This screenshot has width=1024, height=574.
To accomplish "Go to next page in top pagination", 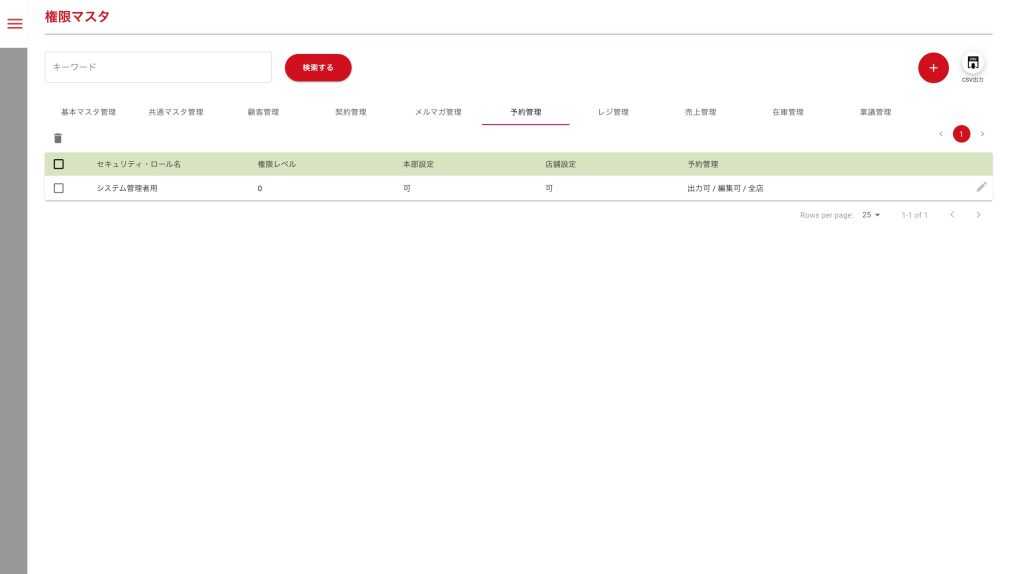I will [982, 134].
